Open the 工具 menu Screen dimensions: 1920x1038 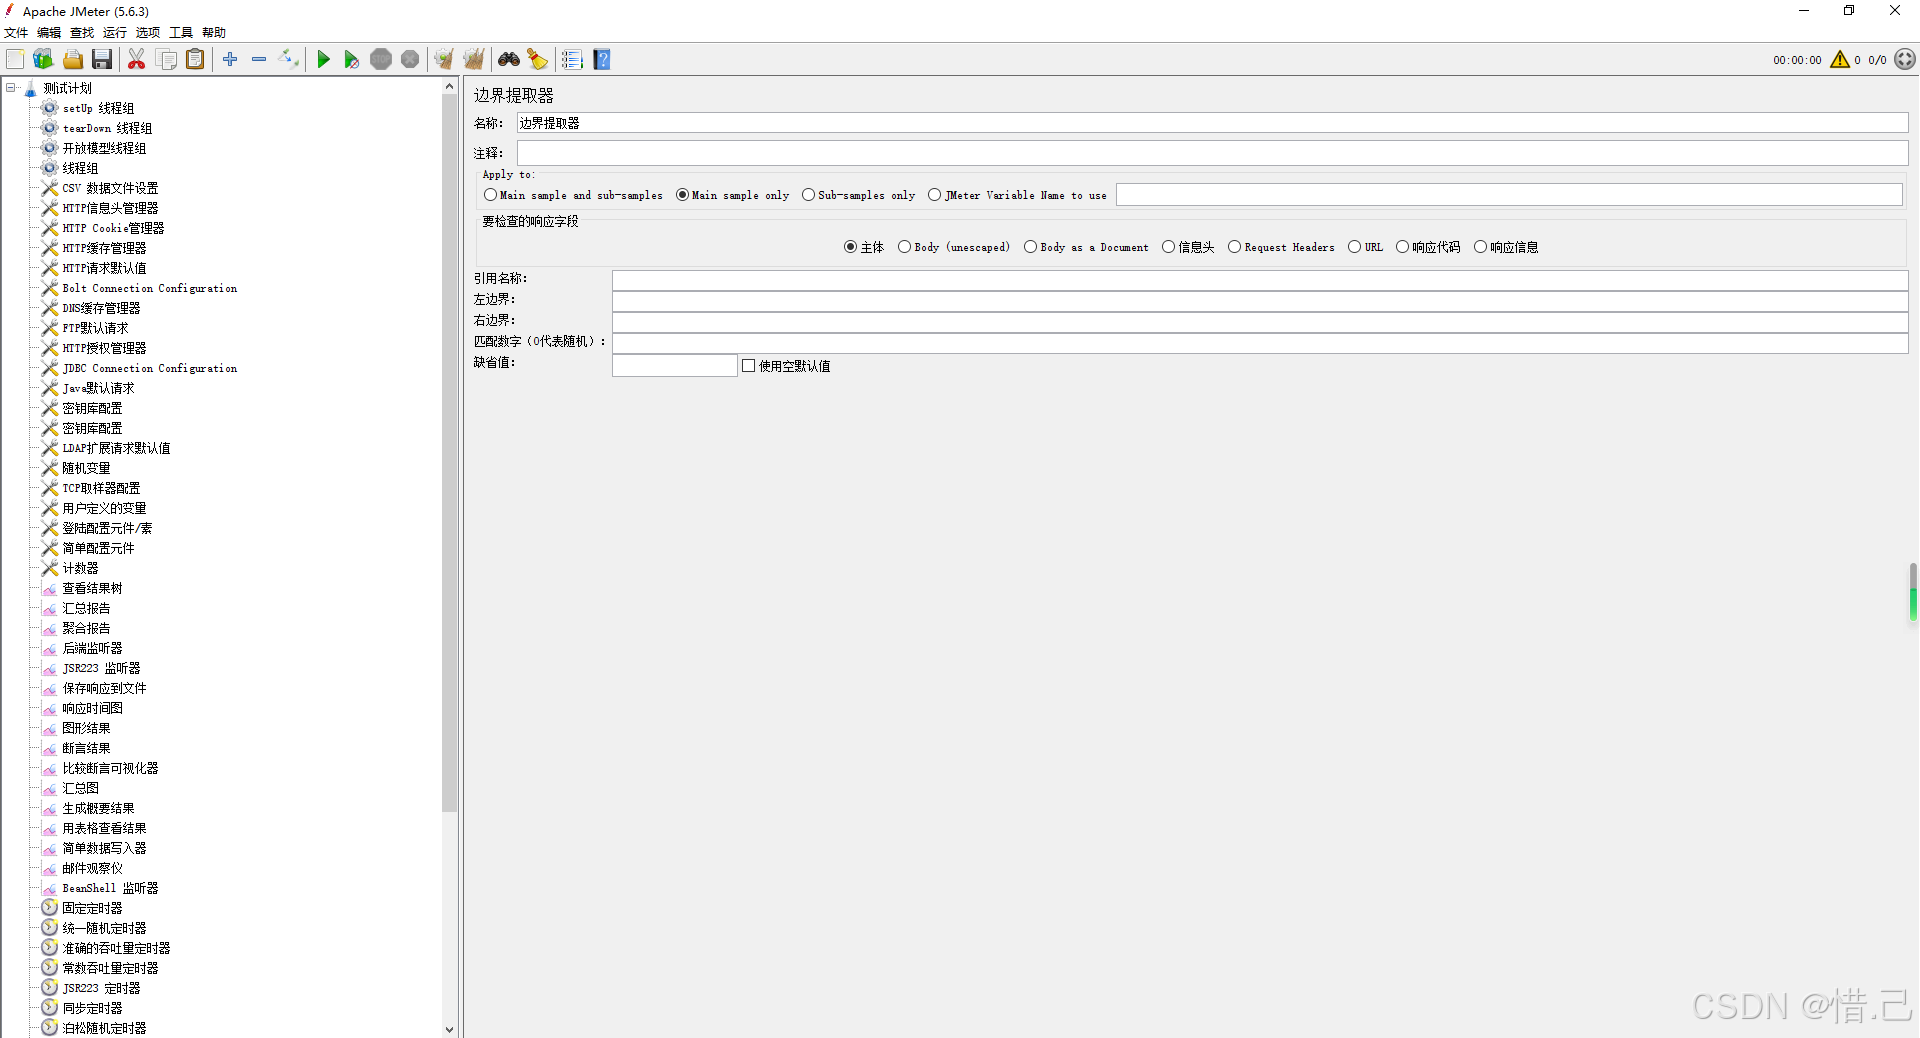point(181,33)
